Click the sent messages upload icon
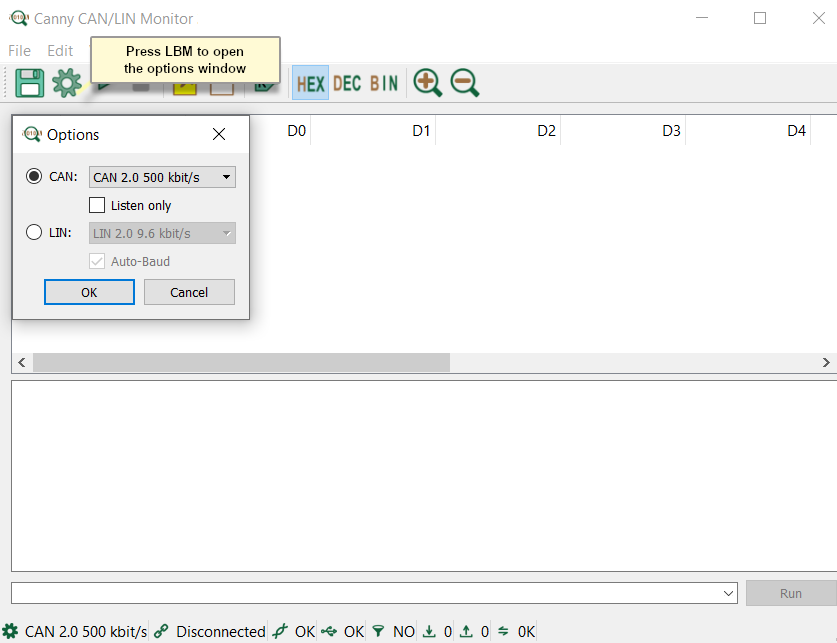The height and width of the screenshot is (643, 837). tap(466, 631)
